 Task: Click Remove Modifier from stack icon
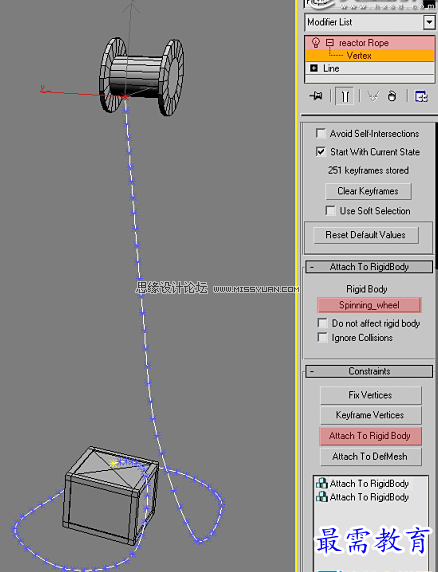(x=392, y=96)
